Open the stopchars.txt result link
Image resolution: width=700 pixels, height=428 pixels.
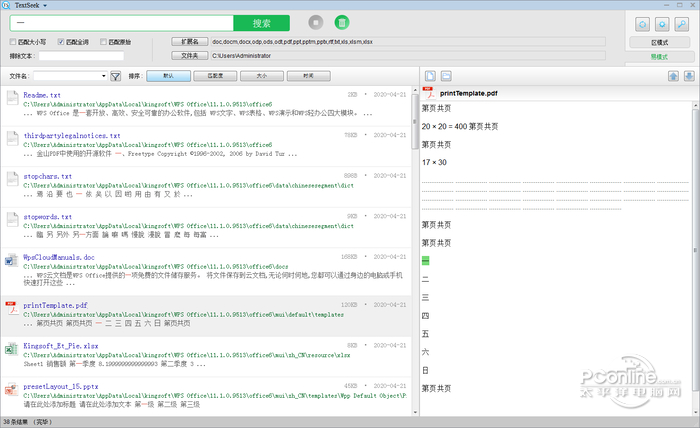(x=47, y=176)
